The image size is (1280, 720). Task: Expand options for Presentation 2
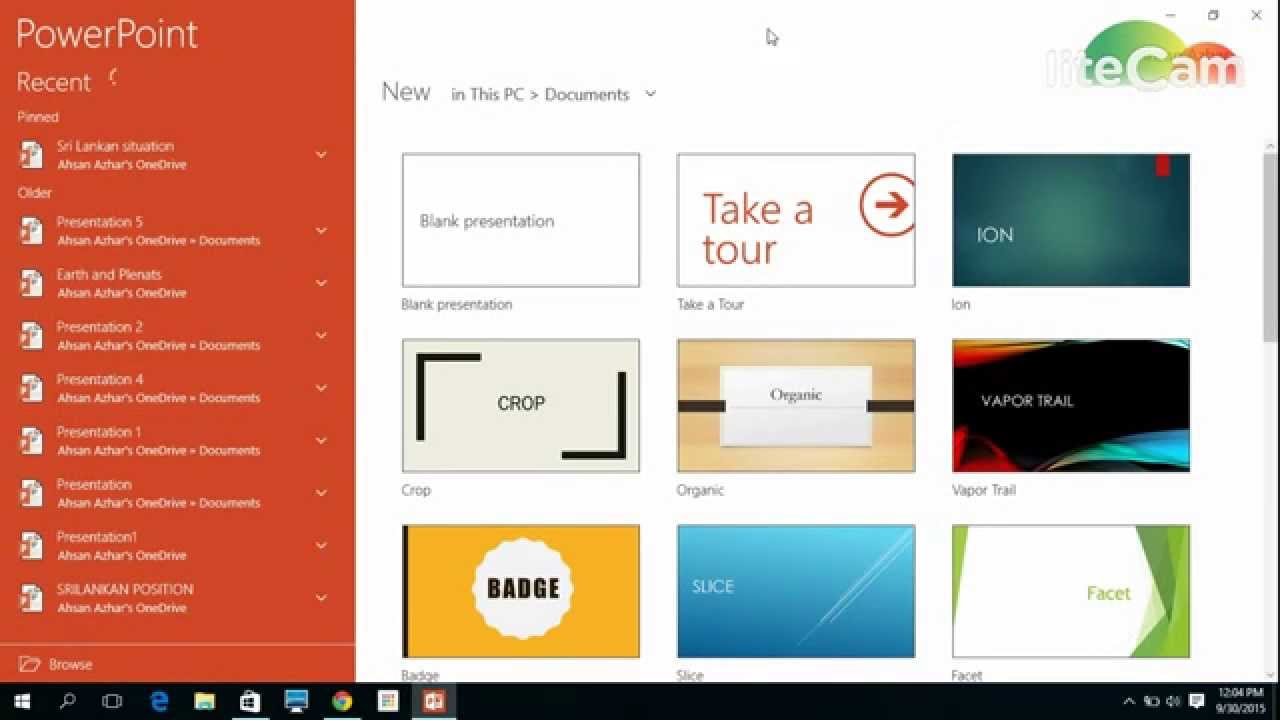[x=321, y=336]
